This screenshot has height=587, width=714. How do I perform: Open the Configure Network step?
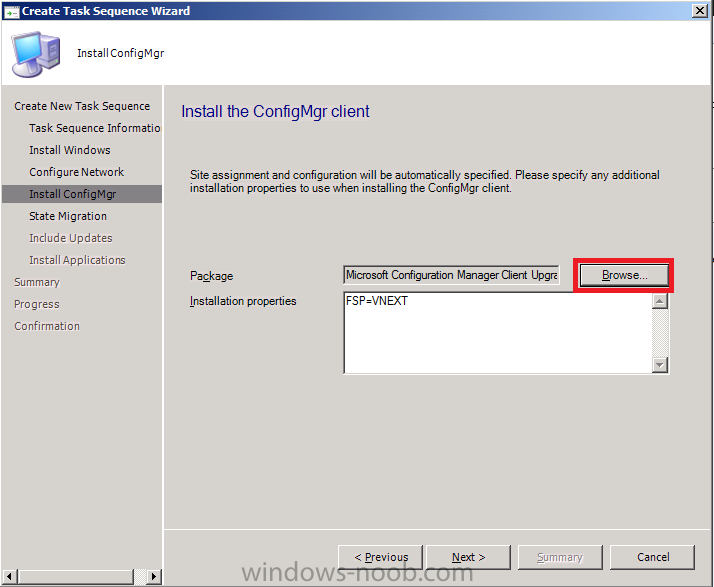76,172
